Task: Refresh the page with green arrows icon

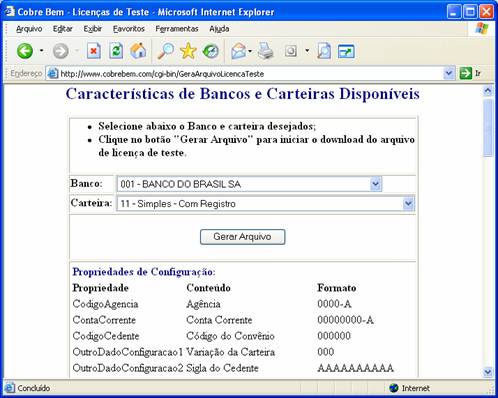Action: tap(116, 51)
